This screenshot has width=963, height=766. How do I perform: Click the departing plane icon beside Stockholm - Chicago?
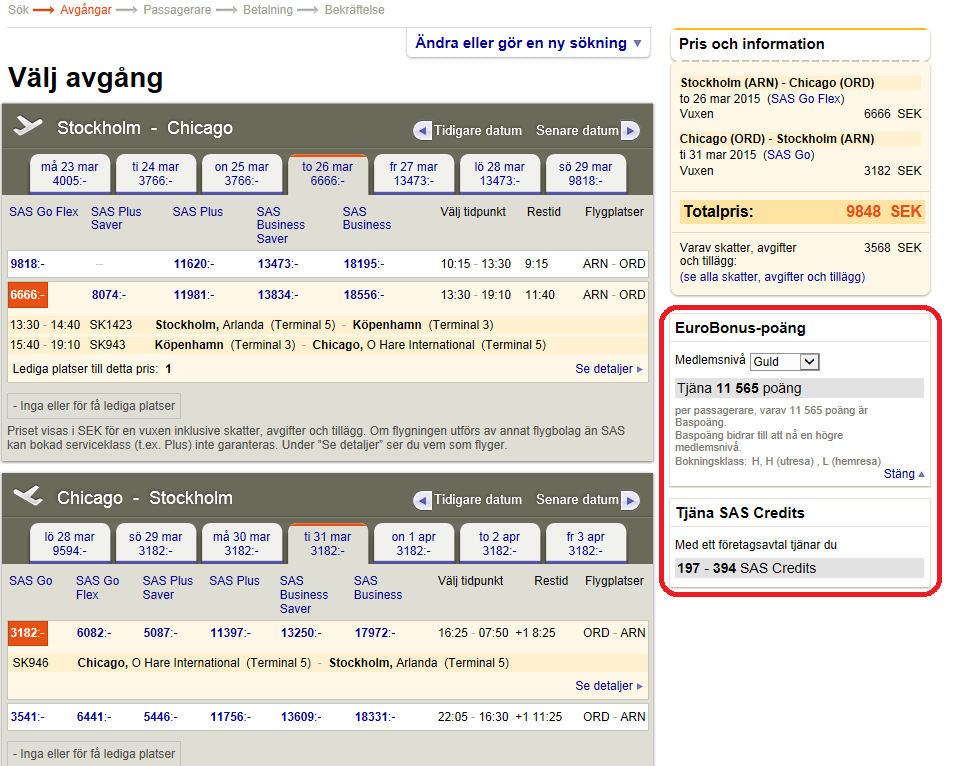click(x=28, y=127)
